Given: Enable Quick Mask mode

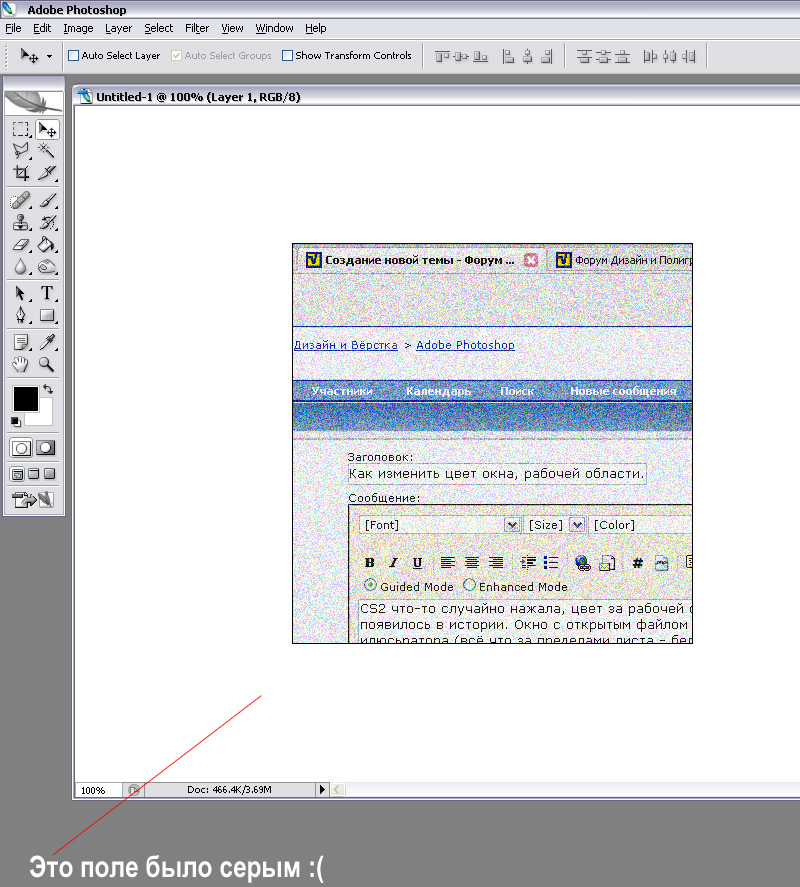Looking at the screenshot, I should point(46,448).
